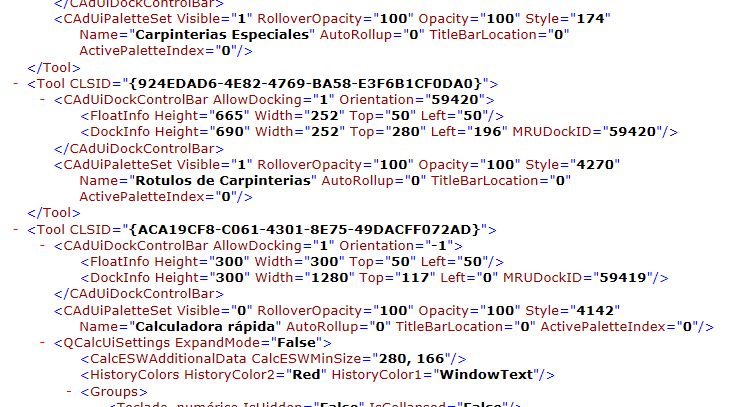
Task: Click the Orientation value "59420"
Action: 454,100
